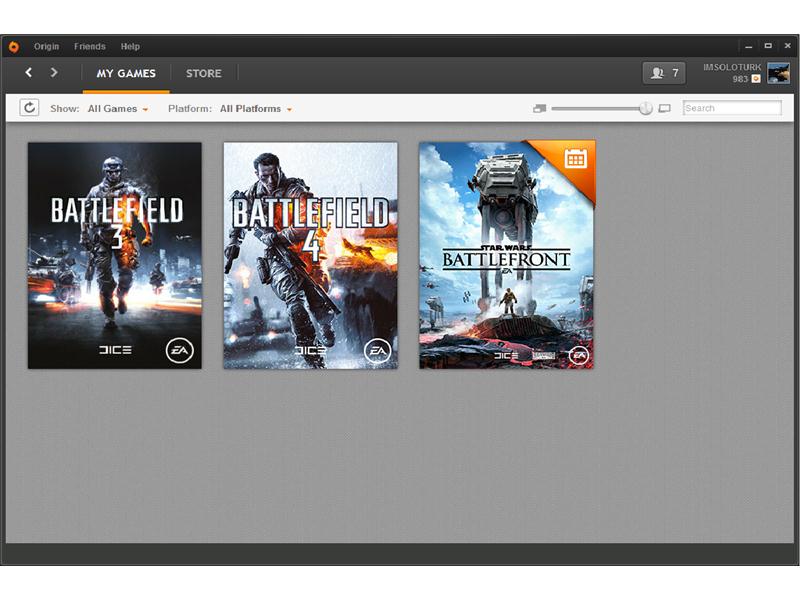Click the pre-order calendar badge on Battlefront
The height and width of the screenshot is (600, 800).
click(x=575, y=159)
